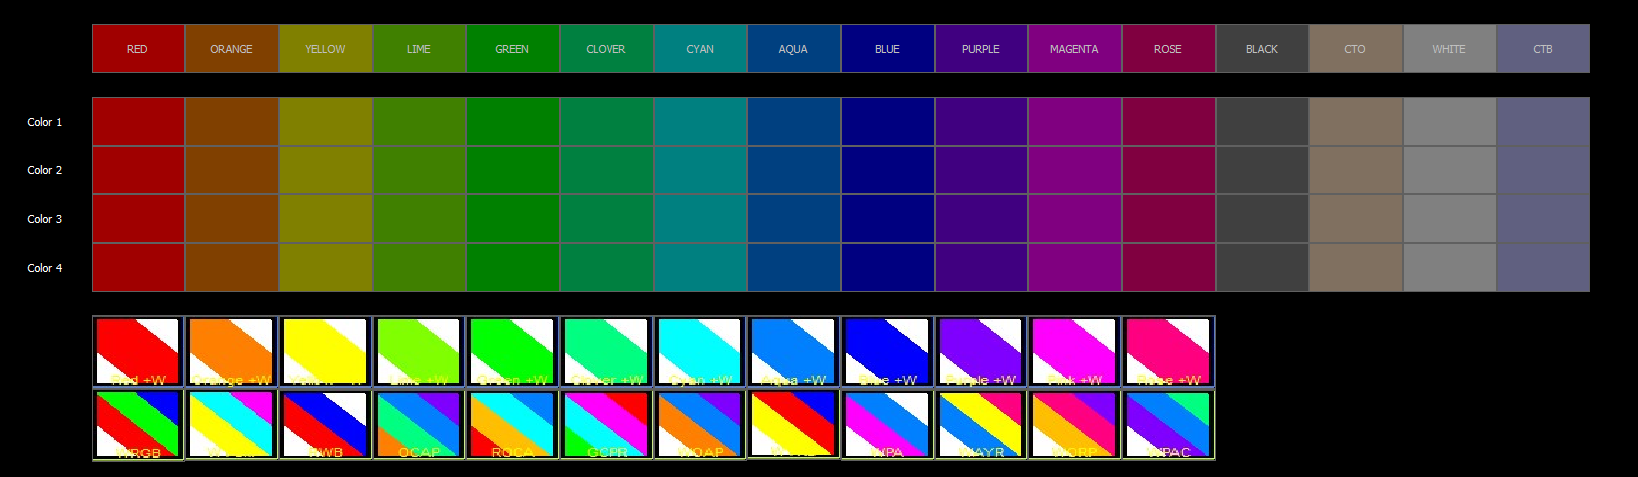The image size is (1638, 477).
Task: Set Color 2 to yellow
Action: (x=325, y=170)
